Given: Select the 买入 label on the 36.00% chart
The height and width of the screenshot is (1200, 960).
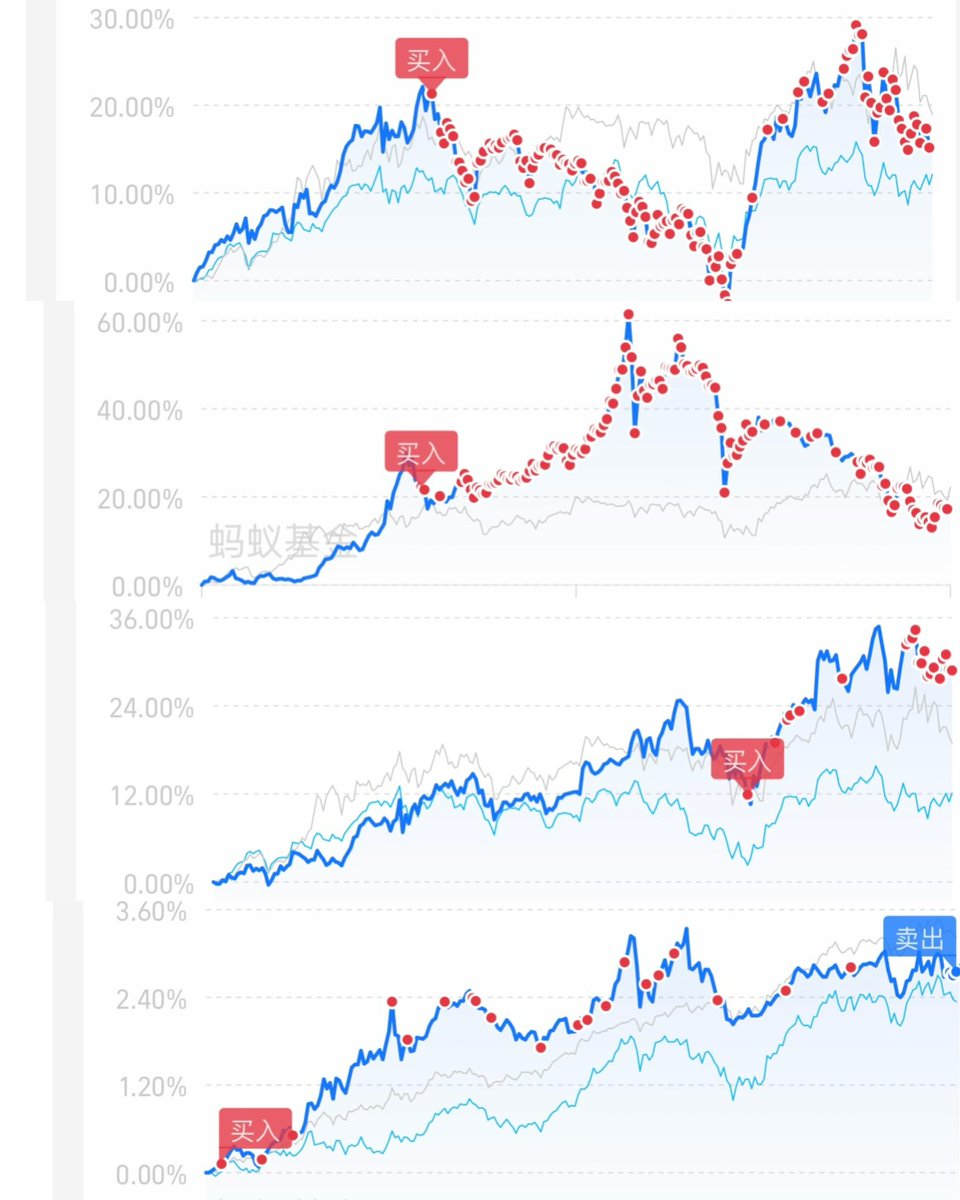Looking at the screenshot, I should pyautogui.click(x=747, y=760).
